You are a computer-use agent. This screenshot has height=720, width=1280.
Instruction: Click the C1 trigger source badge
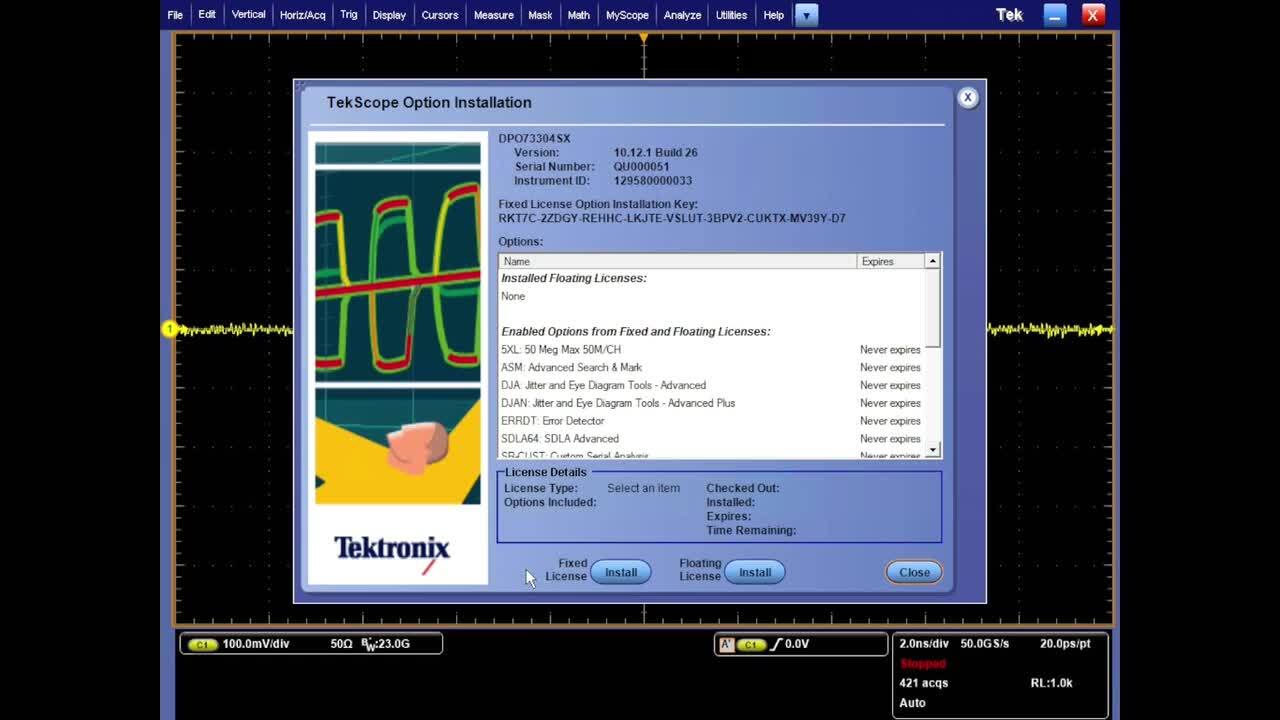coord(751,644)
